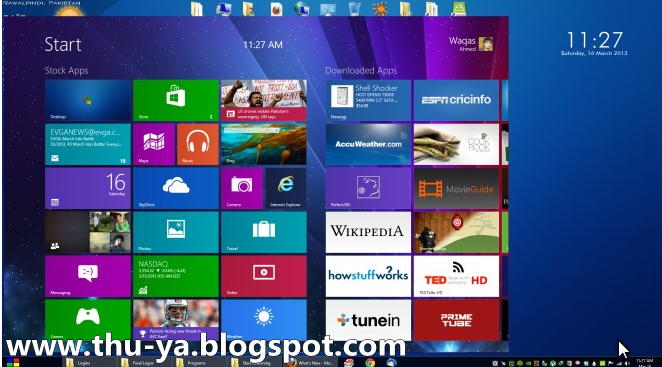Open the People tile with photo collage
This screenshot has height=367, width=662.
[x=88, y=232]
